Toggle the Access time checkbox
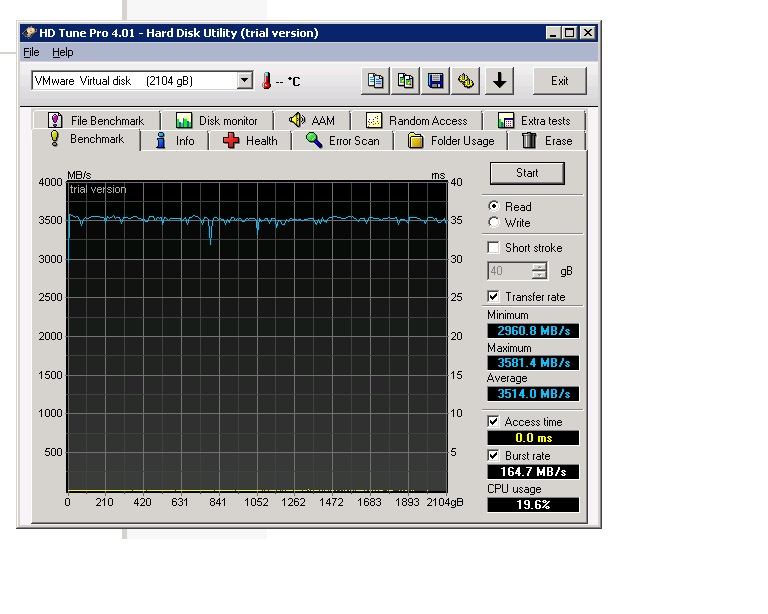The image size is (768, 614). tap(493, 421)
